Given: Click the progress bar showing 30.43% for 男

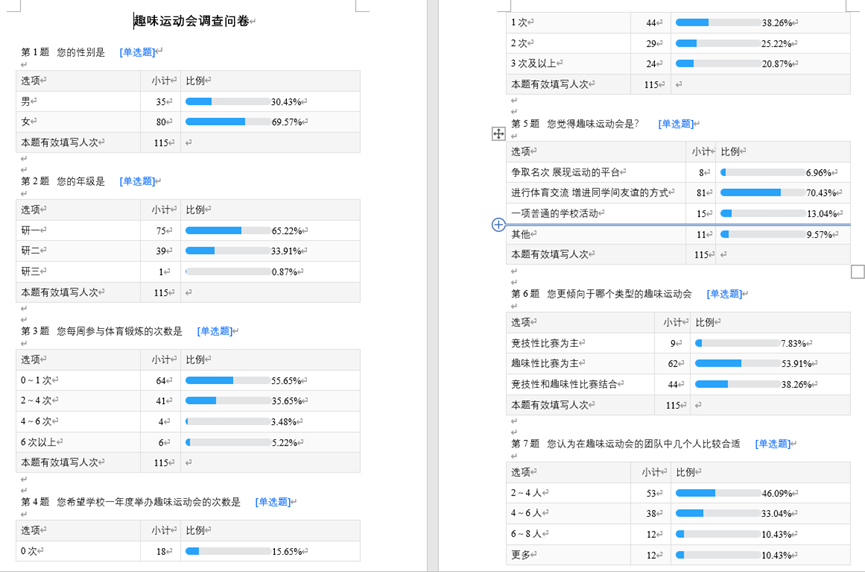Looking at the screenshot, I should 227,102.
